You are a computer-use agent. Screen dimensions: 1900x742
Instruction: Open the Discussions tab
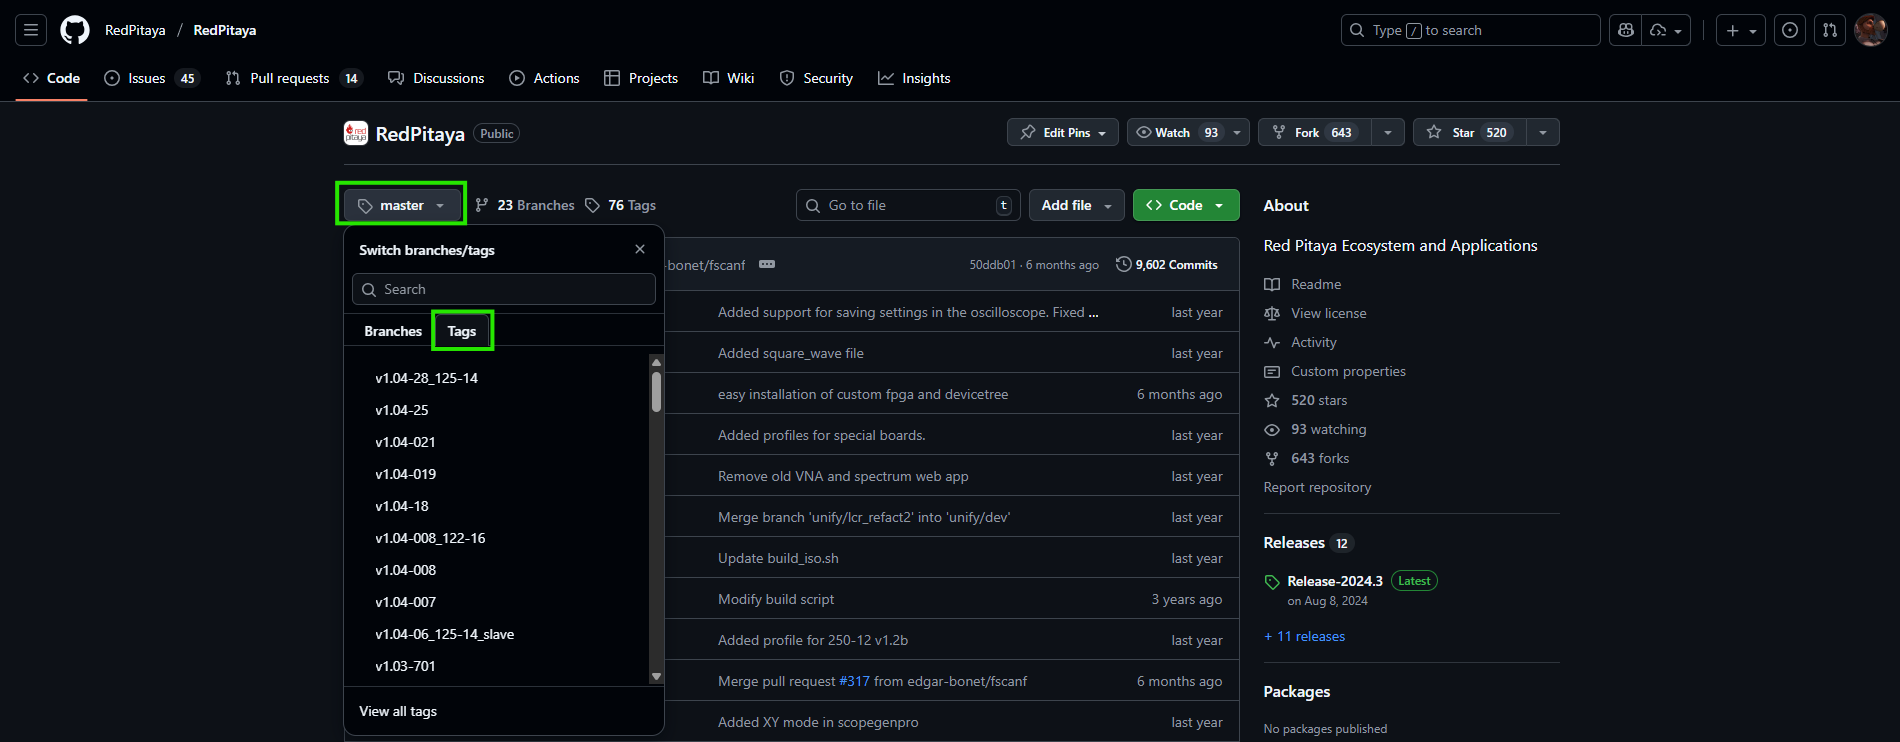coord(436,78)
